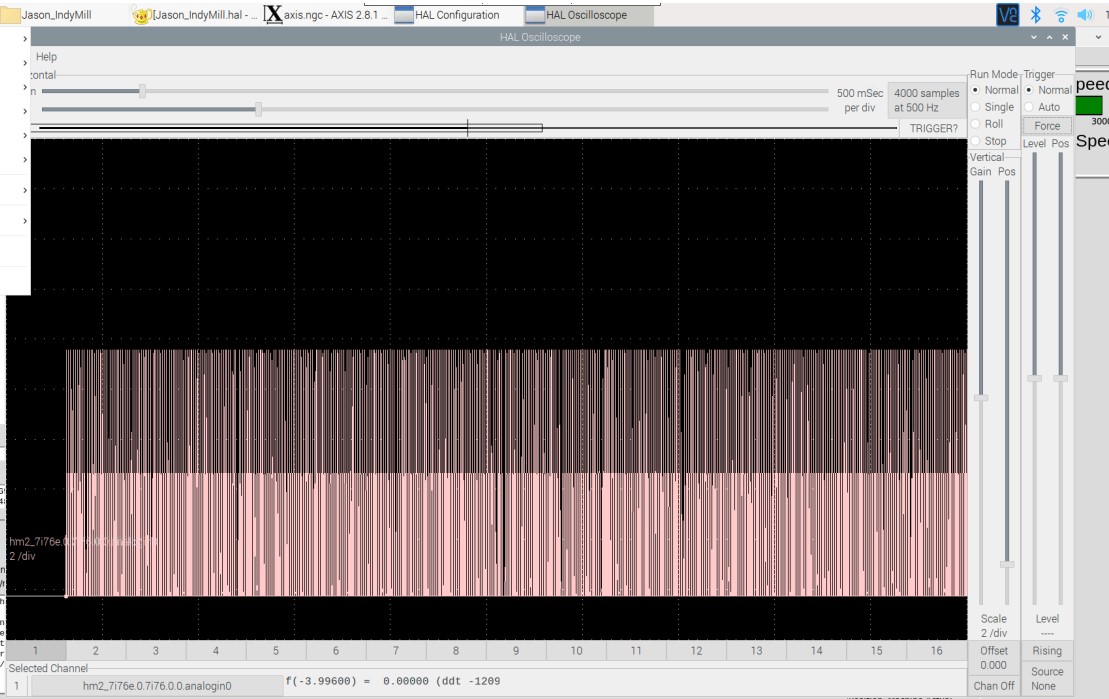Select channel 8 tab
This screenshot has height=699, width=1109.
(456, 650)
